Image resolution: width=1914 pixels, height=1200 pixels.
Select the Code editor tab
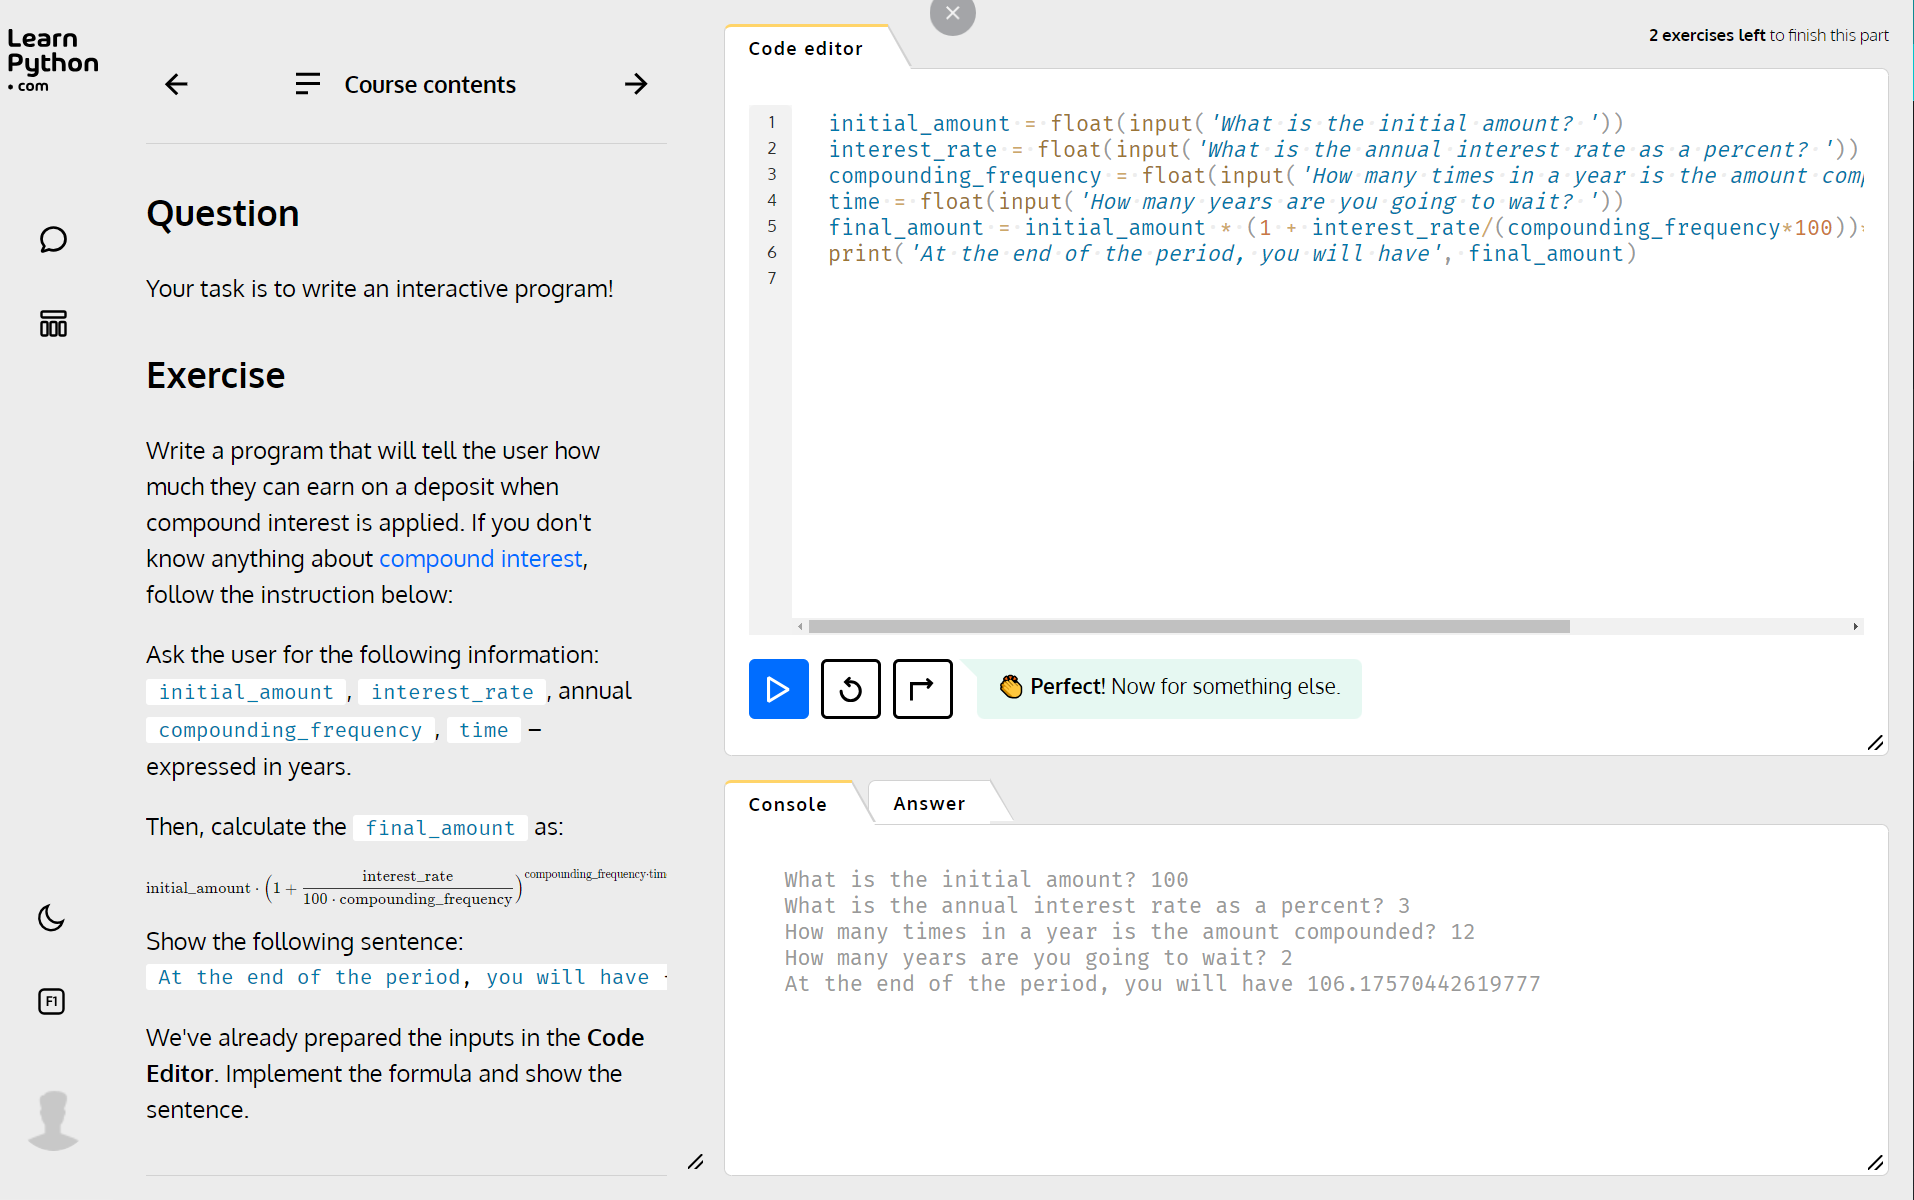point(805,48)
